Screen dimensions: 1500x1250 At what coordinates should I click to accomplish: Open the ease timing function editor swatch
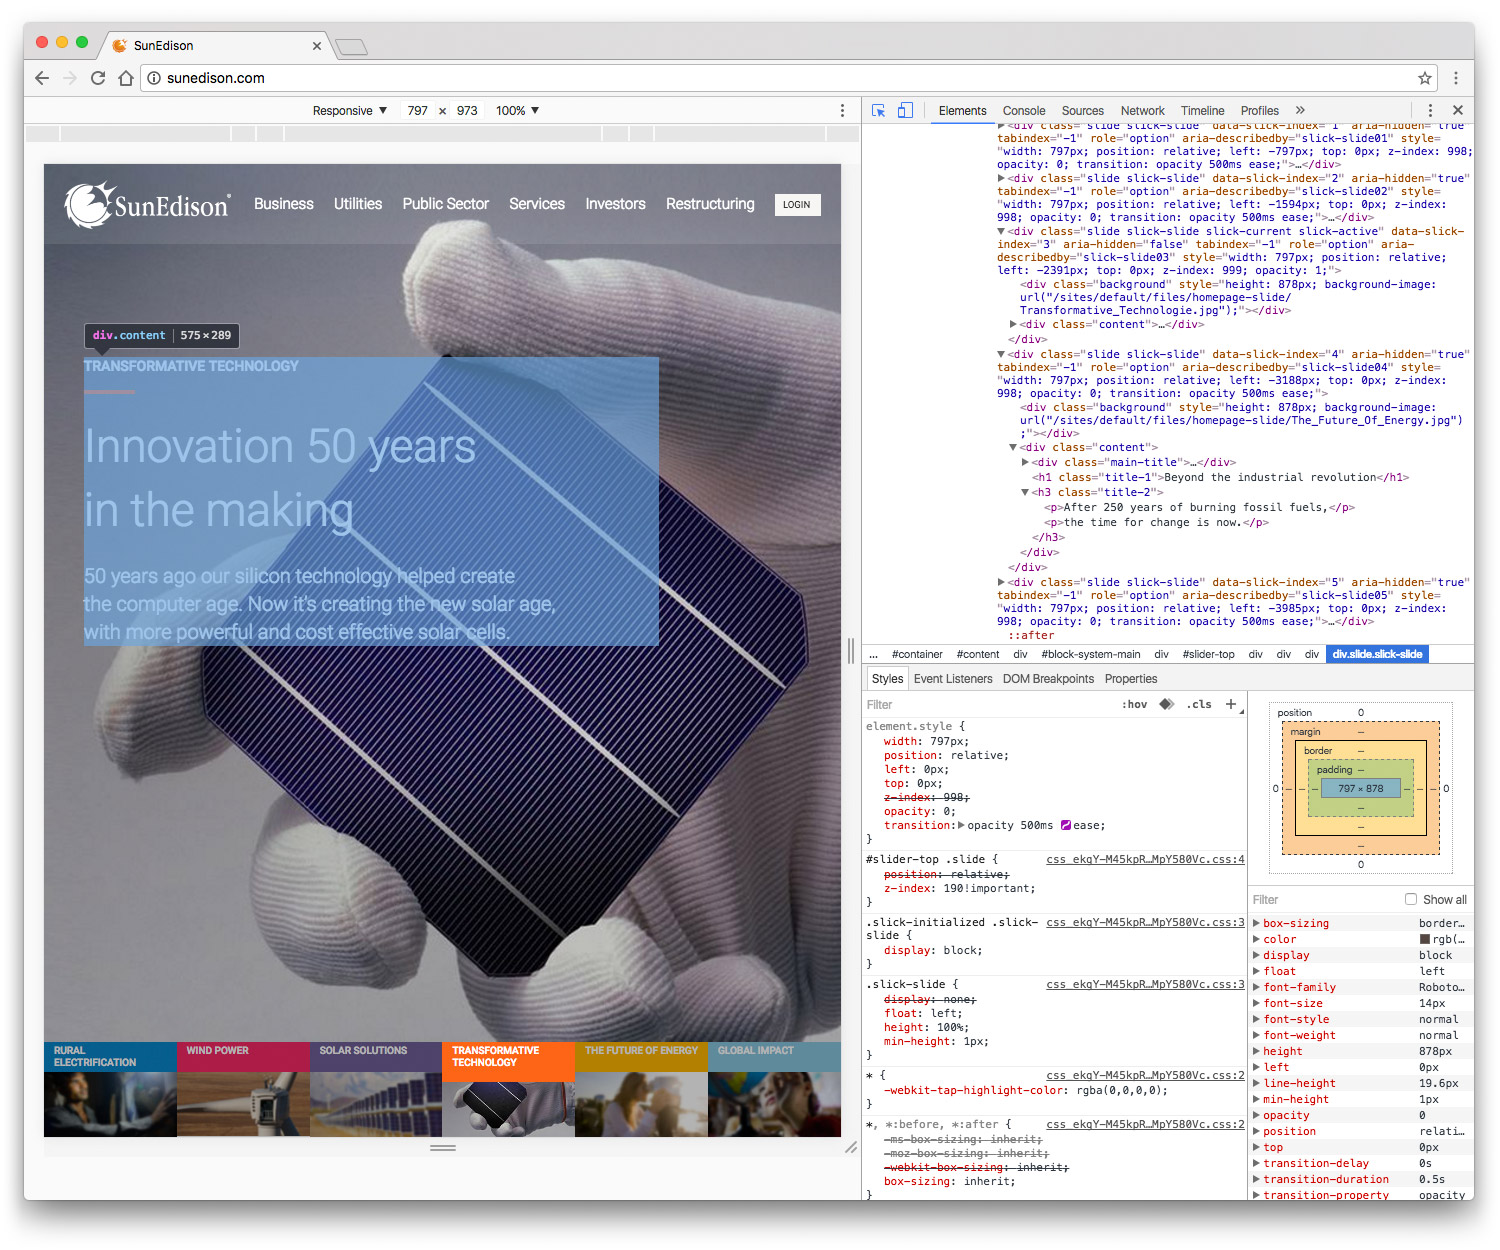(x=1066, y=825)
